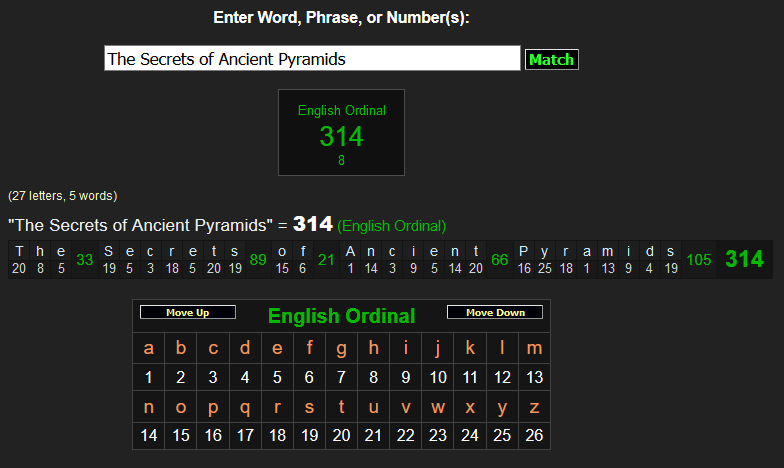This screenshot has height=468, width=784.
Task: Click the total 314 at breakdown row end
Action: pyautogui.click(x=744, y=260)
